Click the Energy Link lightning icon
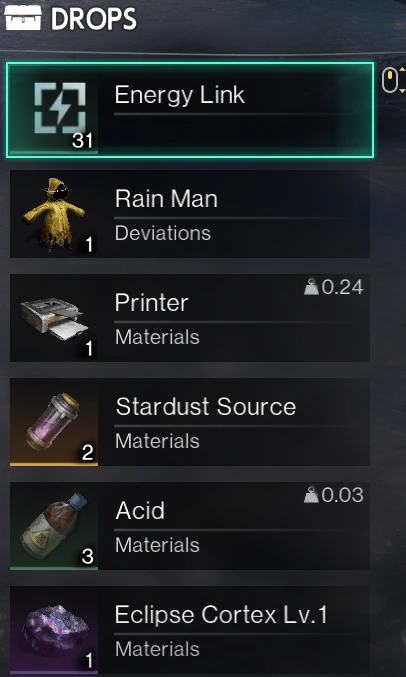The image size is (406, 677). click(60, 108)
